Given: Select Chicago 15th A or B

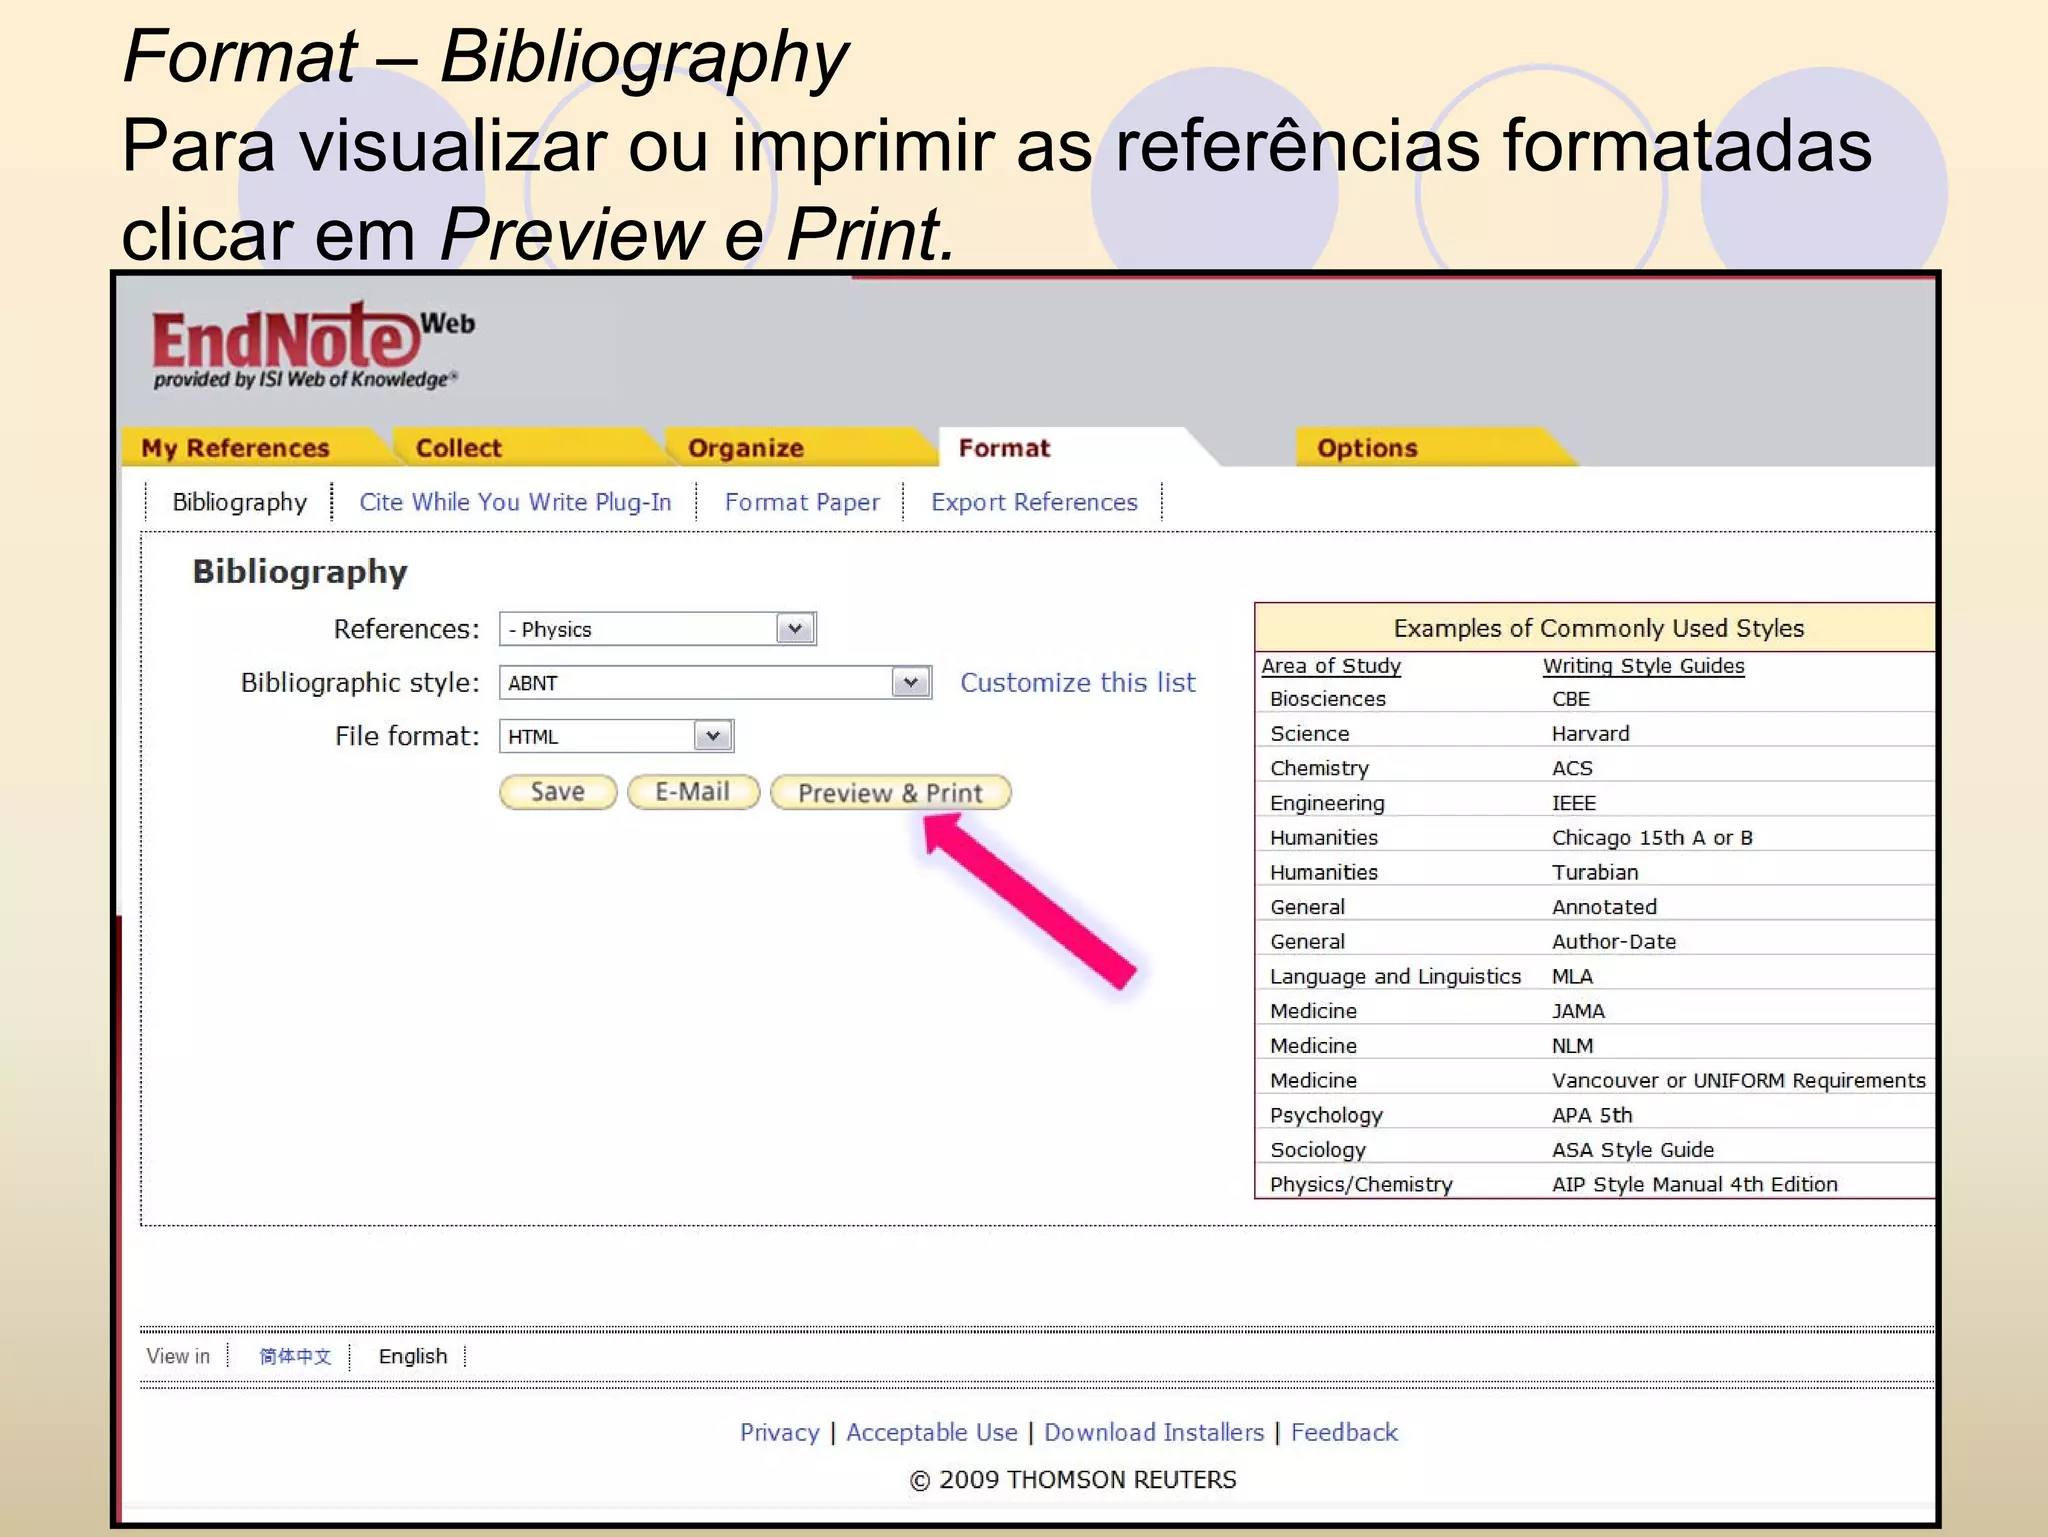Looking at the screenshot, I should click(x=1652, y=838).
